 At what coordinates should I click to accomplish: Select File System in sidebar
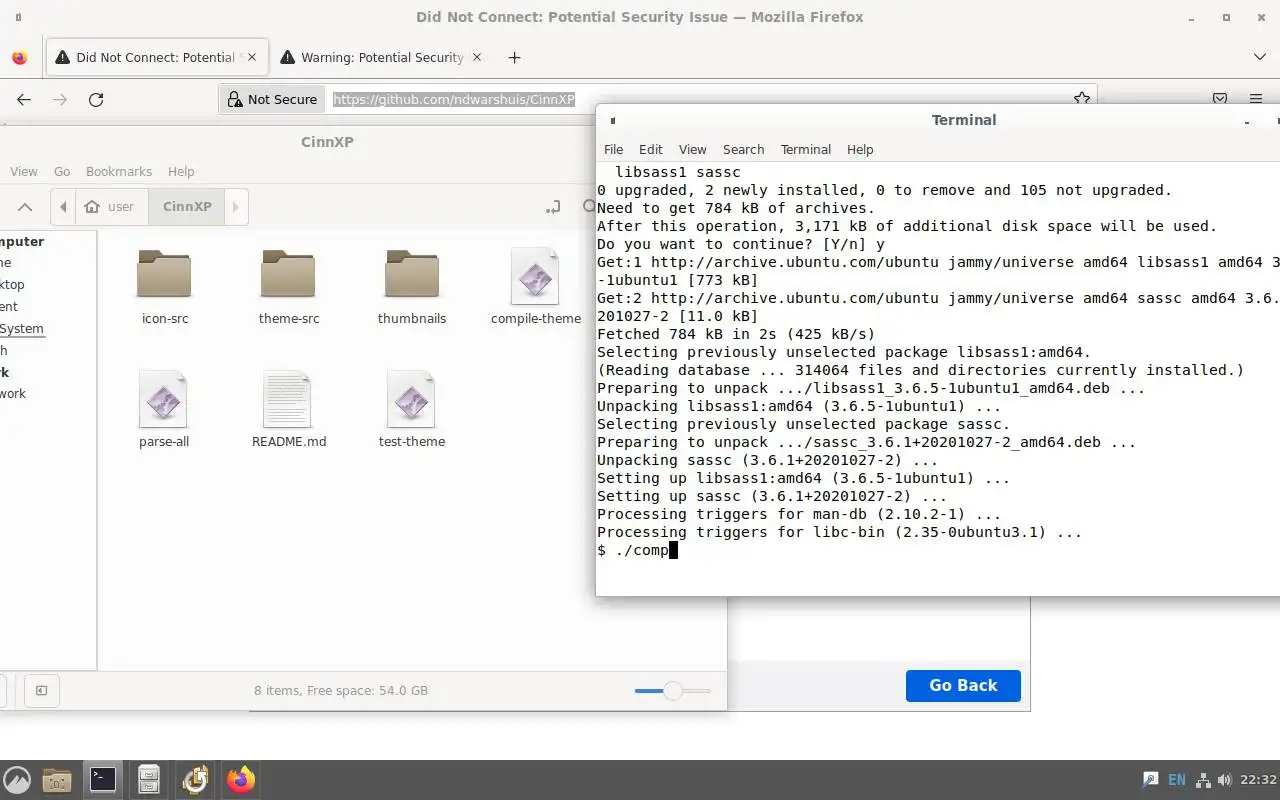(22, 328)
